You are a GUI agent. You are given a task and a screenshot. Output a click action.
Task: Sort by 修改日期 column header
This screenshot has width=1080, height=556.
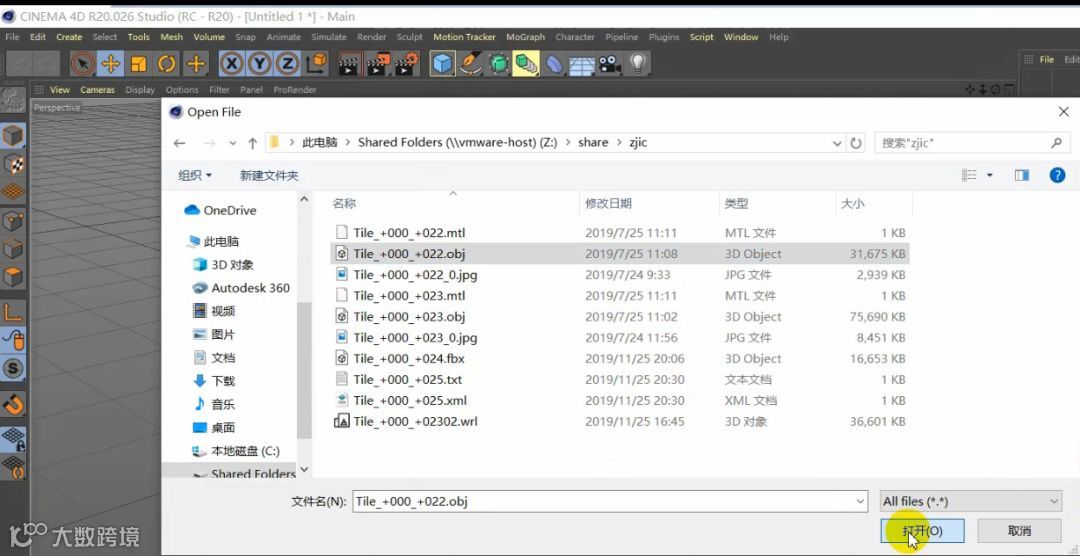pyautogui.click(x=608, y=203)
